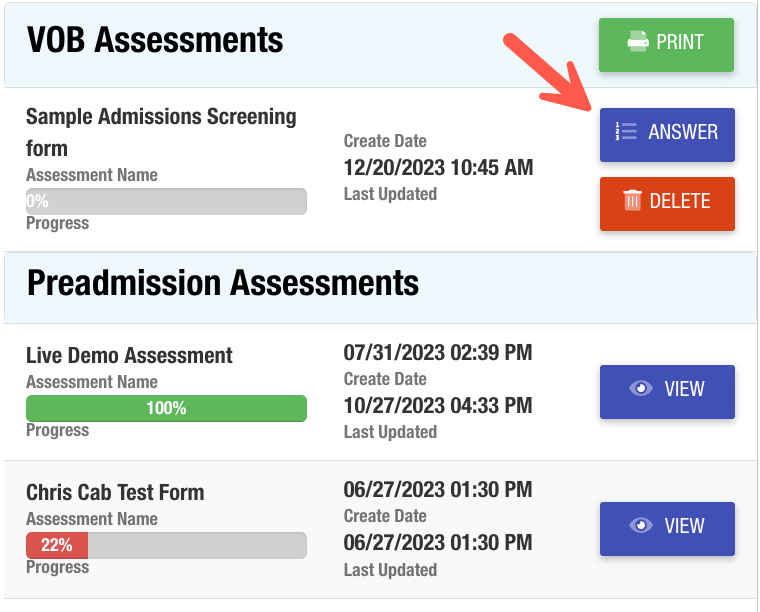View the Chris Cab Test Form
Viewport: 760px width, 612px height.
pyautogui.click(x=667, y=528)
